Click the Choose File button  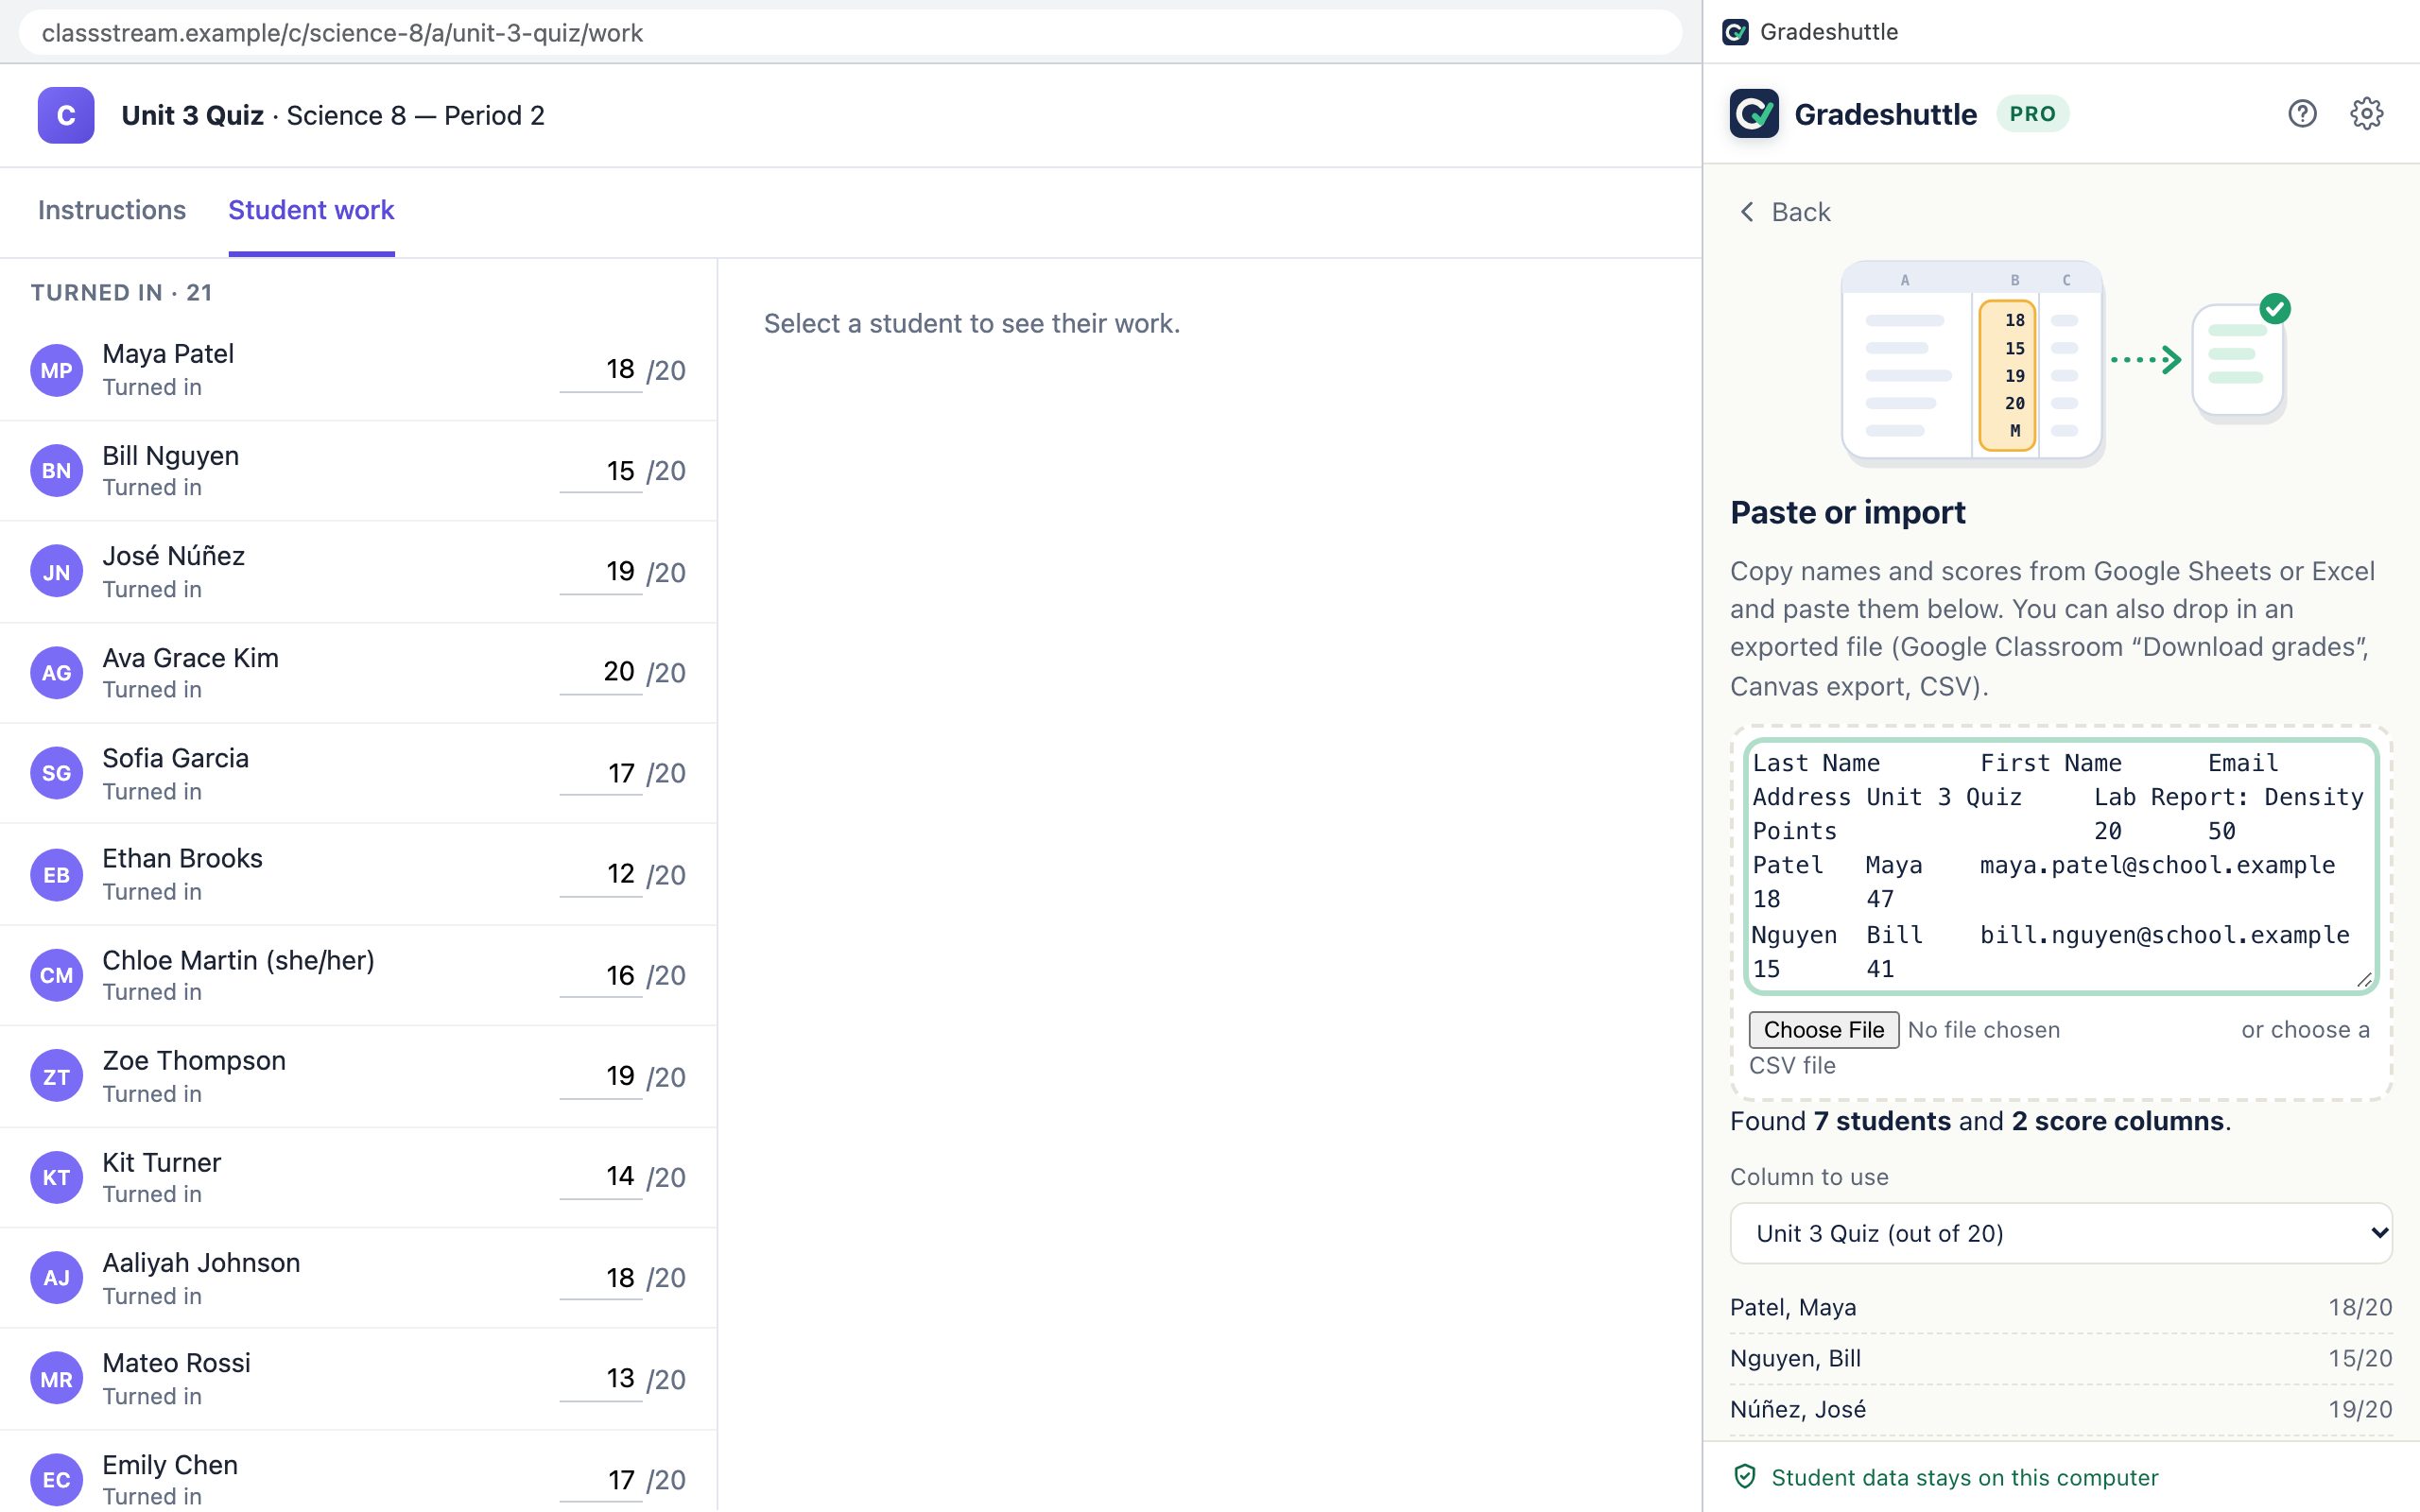click(1823, 1030)
